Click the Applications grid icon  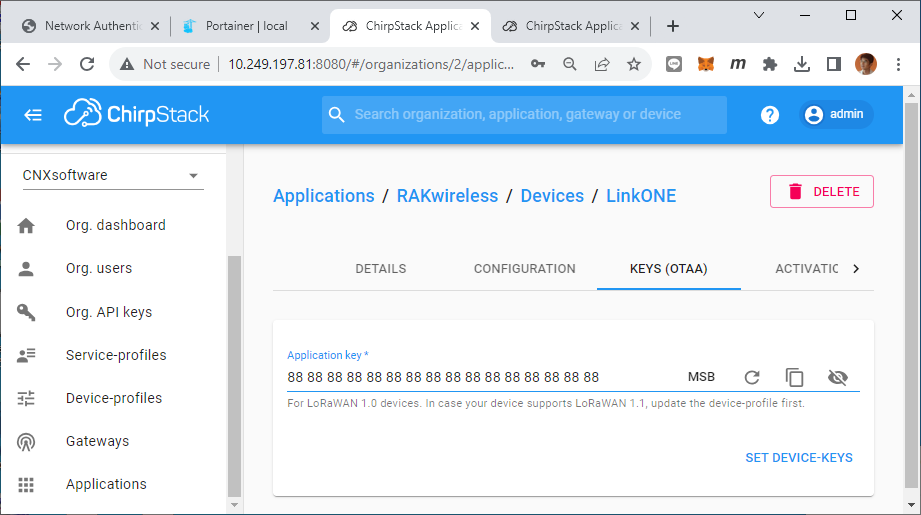tap(26, 485)
